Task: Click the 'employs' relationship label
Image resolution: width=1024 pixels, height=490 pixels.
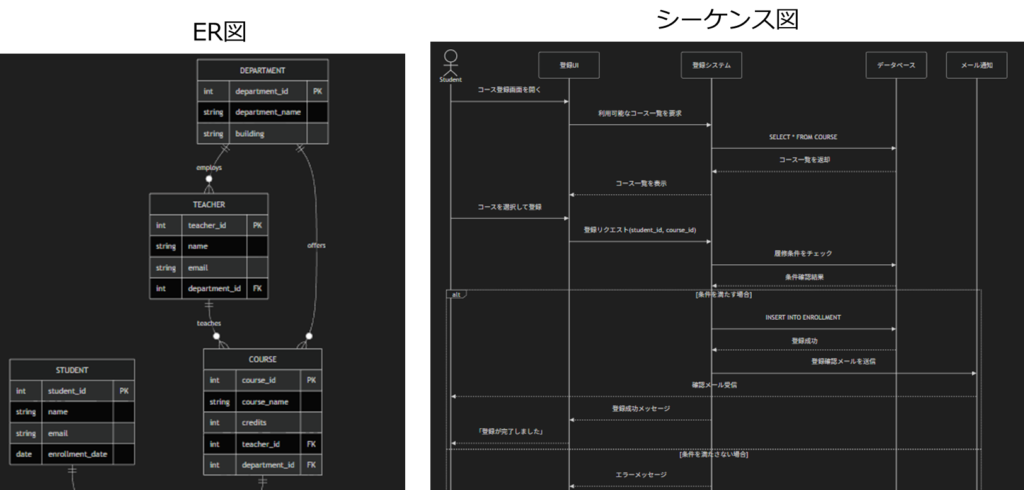Action: 209,167
